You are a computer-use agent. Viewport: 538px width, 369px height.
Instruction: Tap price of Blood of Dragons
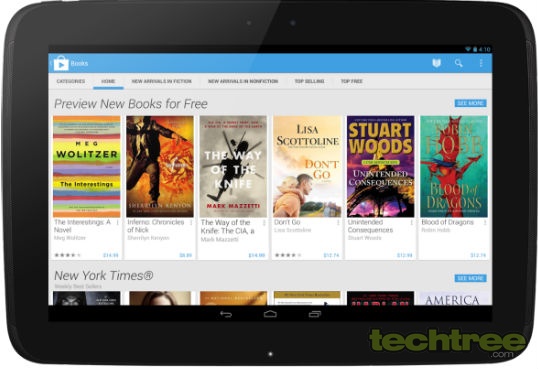pyautogui.click(x=478, y=255)
